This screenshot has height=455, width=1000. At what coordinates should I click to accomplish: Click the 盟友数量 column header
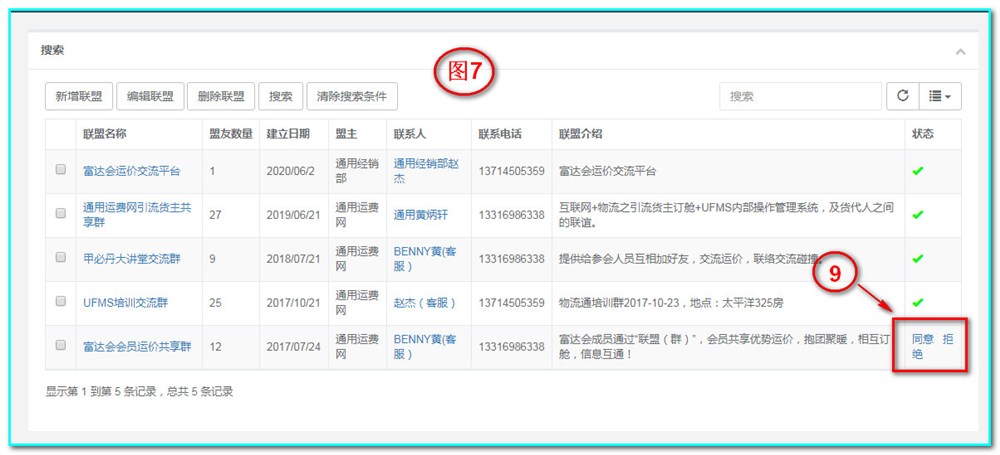[x=231, y=134]
